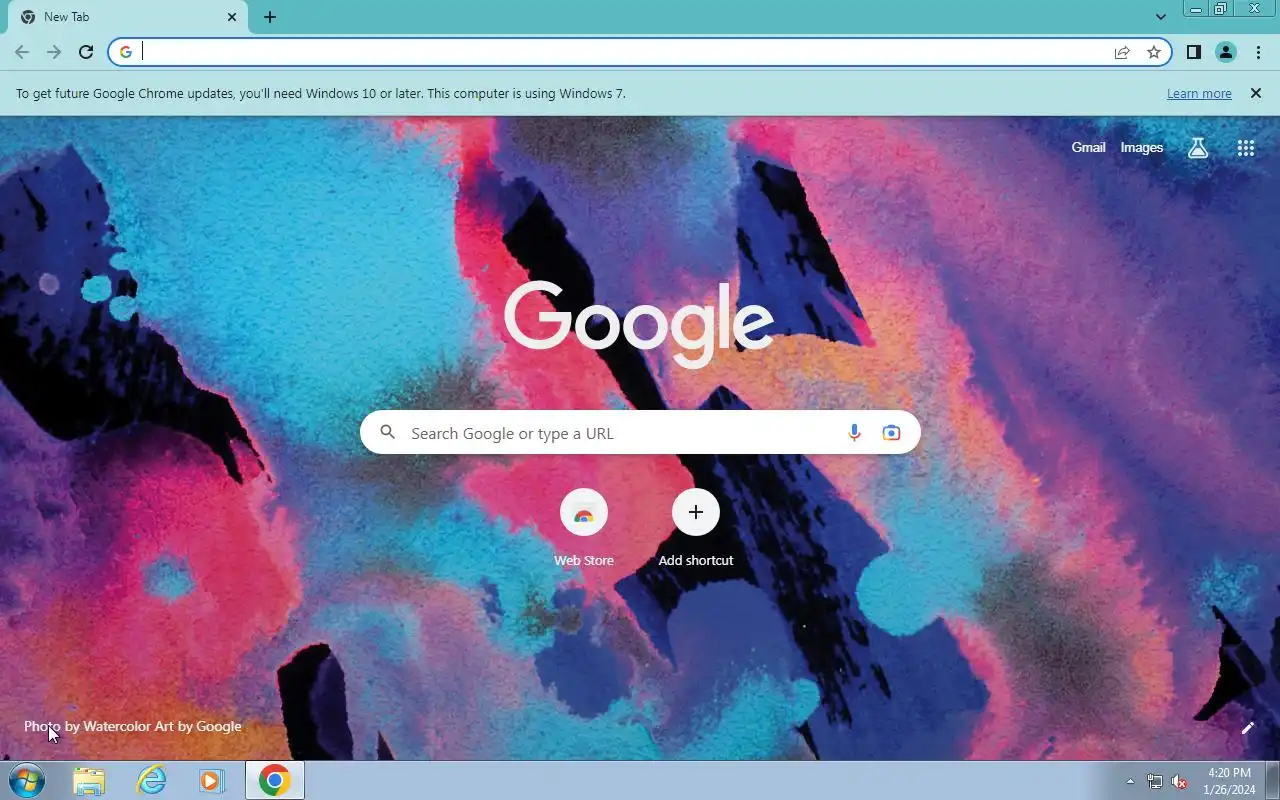Toggle the Chrome side panel

[1194, 52]
